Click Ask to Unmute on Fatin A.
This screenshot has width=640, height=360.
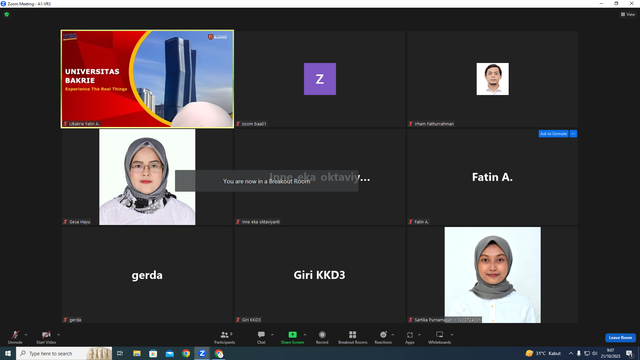[553, 133]
